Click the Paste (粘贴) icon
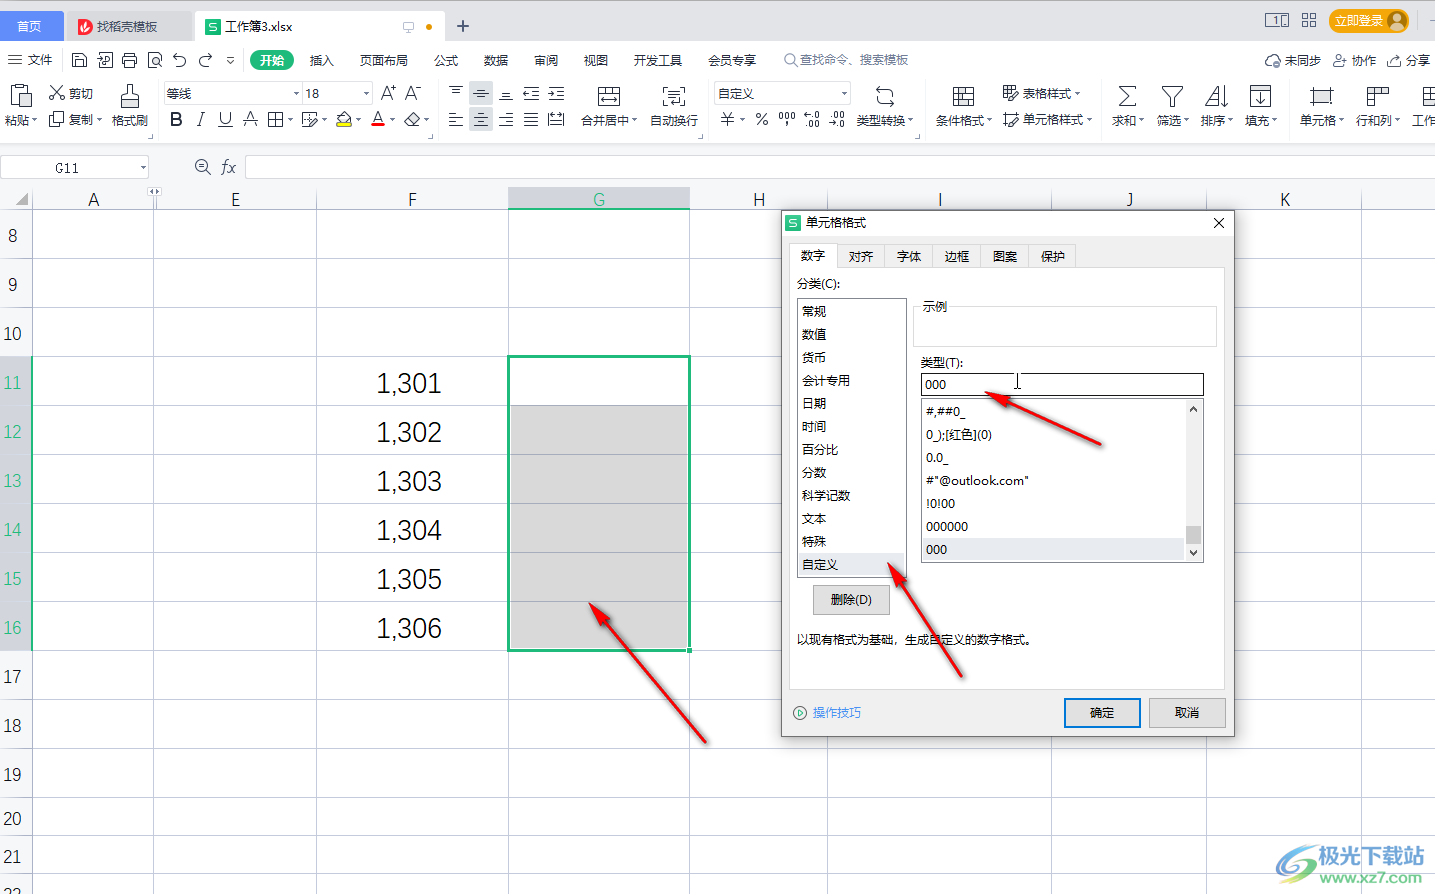1435x894 pixels. (x=21, y=96)
